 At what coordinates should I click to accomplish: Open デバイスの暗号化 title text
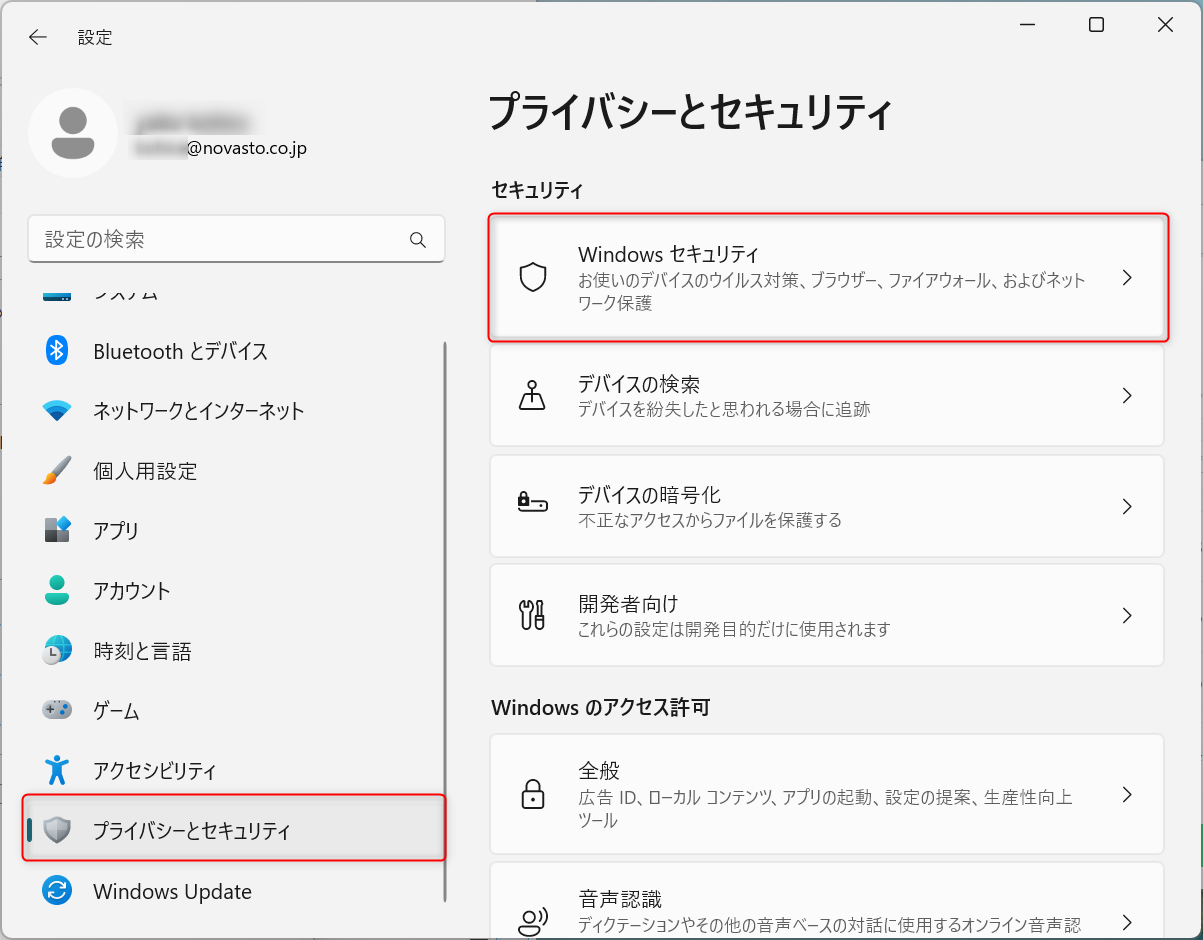point(650,495)
